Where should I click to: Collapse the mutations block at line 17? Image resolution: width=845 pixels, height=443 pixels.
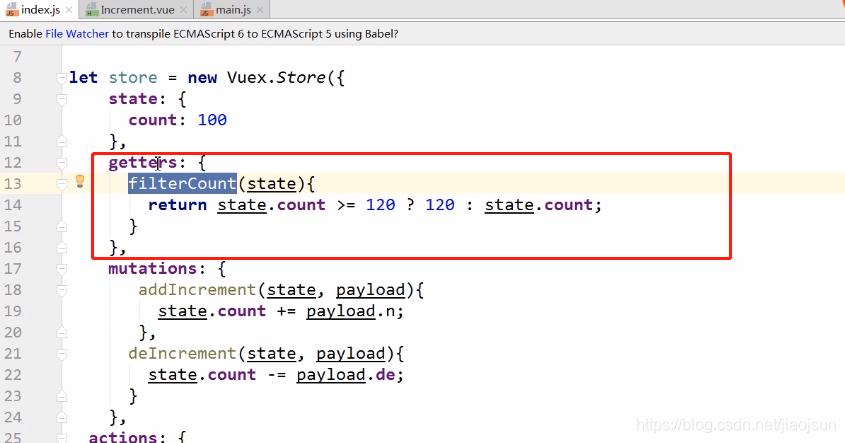tap(61, 269)
